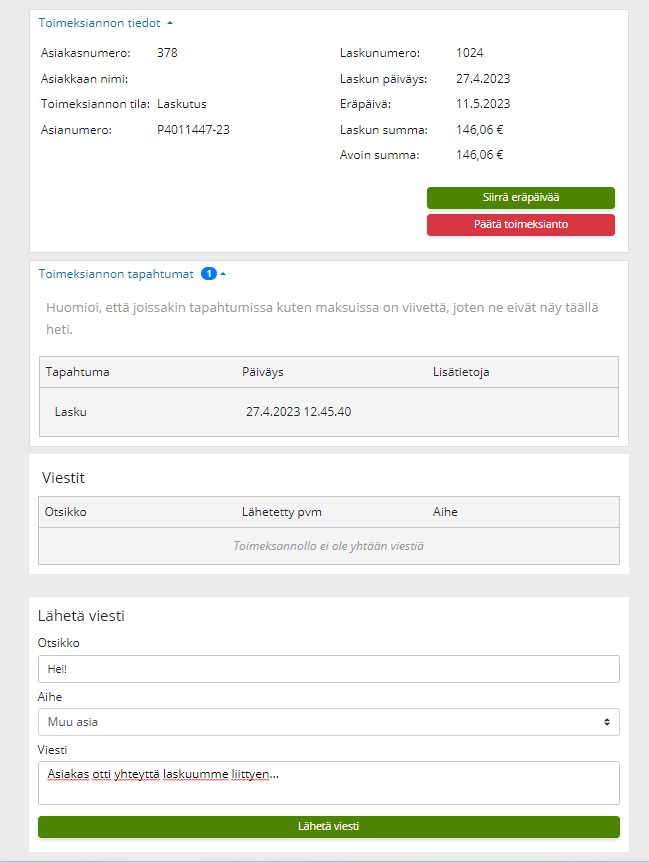Send the message with Lähetä viesti
649x863 pixels.
(328, 826)
